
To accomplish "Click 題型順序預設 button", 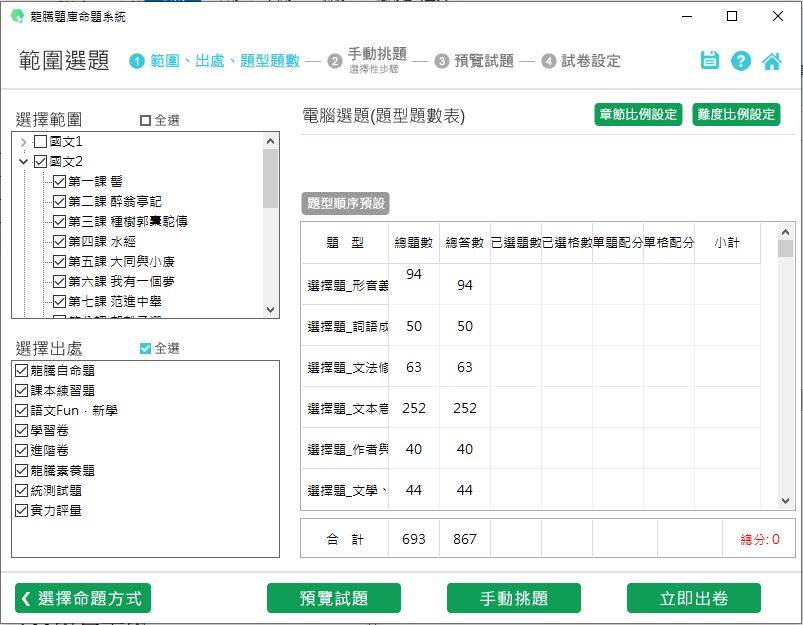I will tap(346, 203).
